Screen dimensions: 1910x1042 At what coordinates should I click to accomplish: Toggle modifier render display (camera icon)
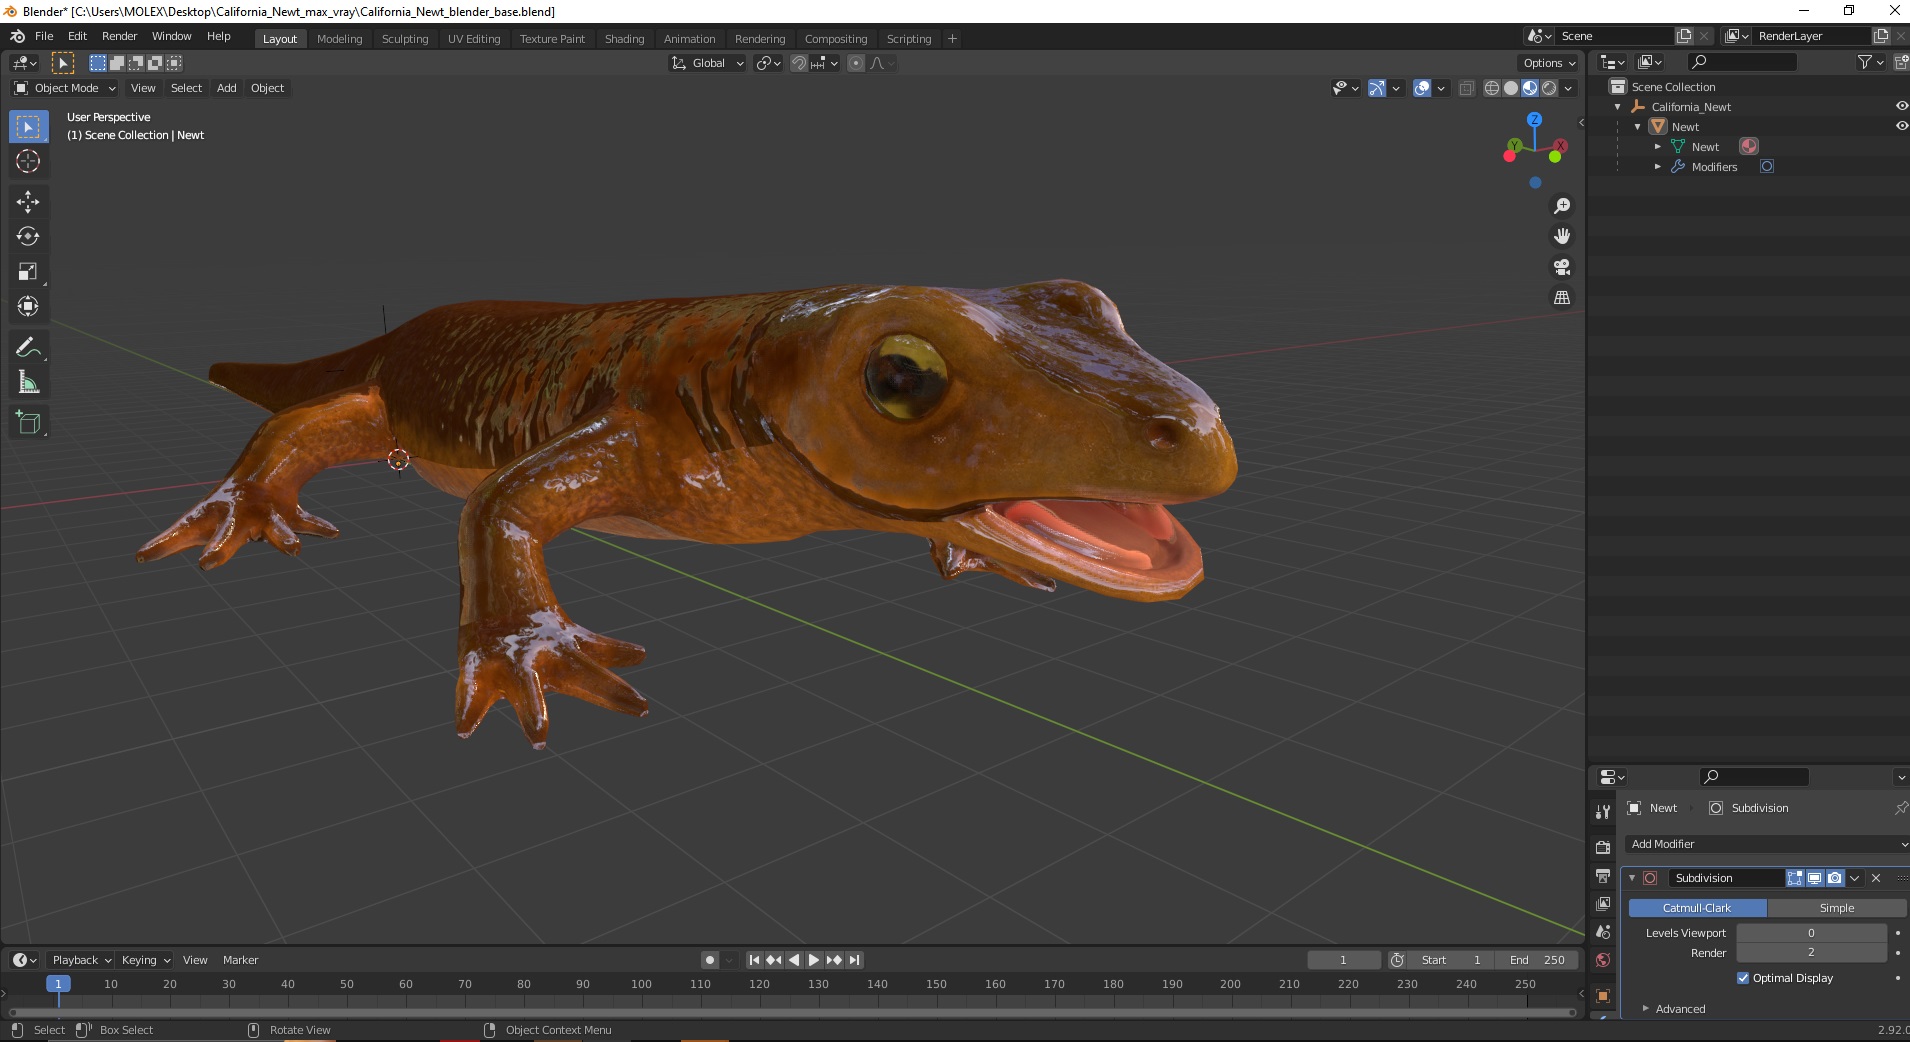[1835, 878]
